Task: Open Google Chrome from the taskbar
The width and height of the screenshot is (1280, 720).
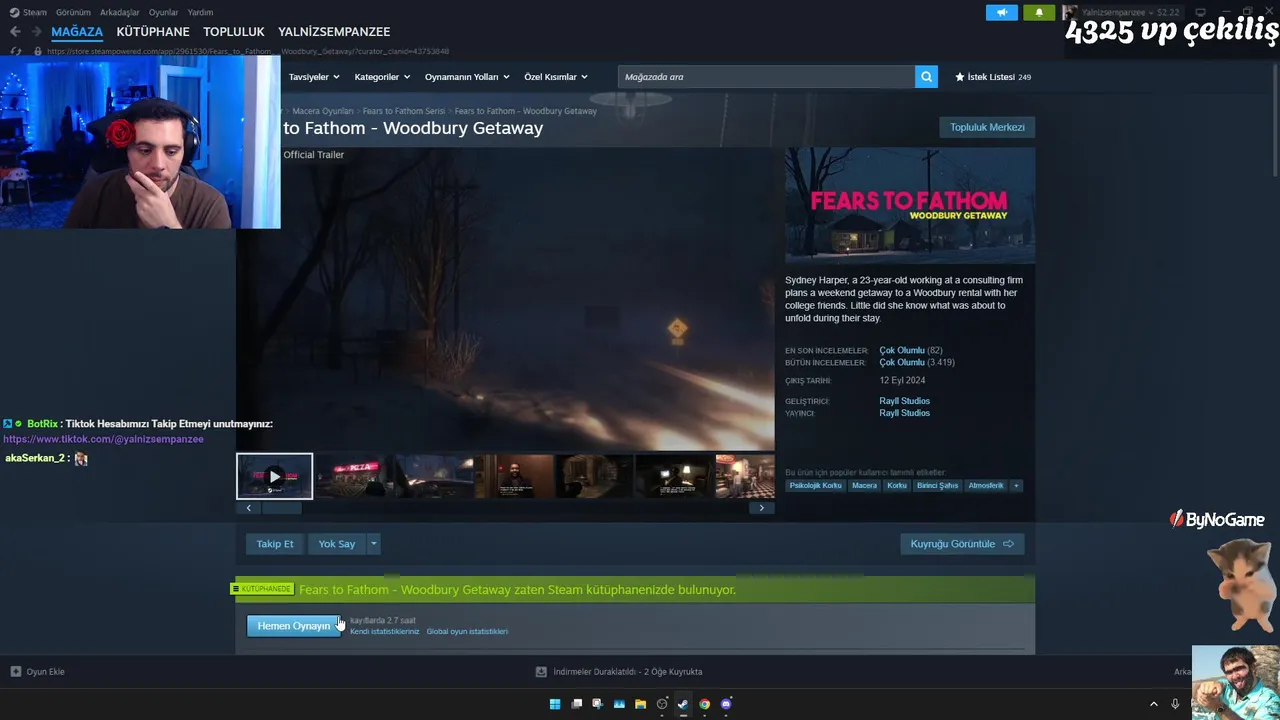Action: tap(704, 704)
